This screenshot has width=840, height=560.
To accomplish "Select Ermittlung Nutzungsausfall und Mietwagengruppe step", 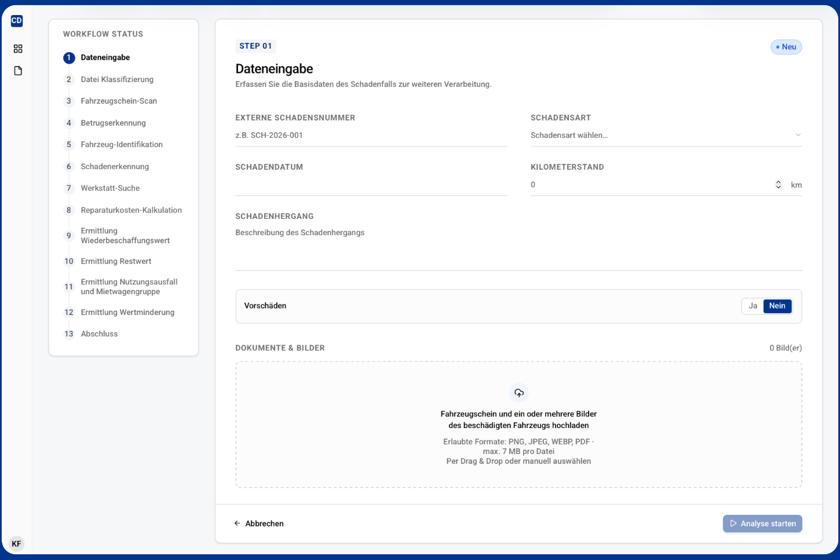I will [121, 287].
